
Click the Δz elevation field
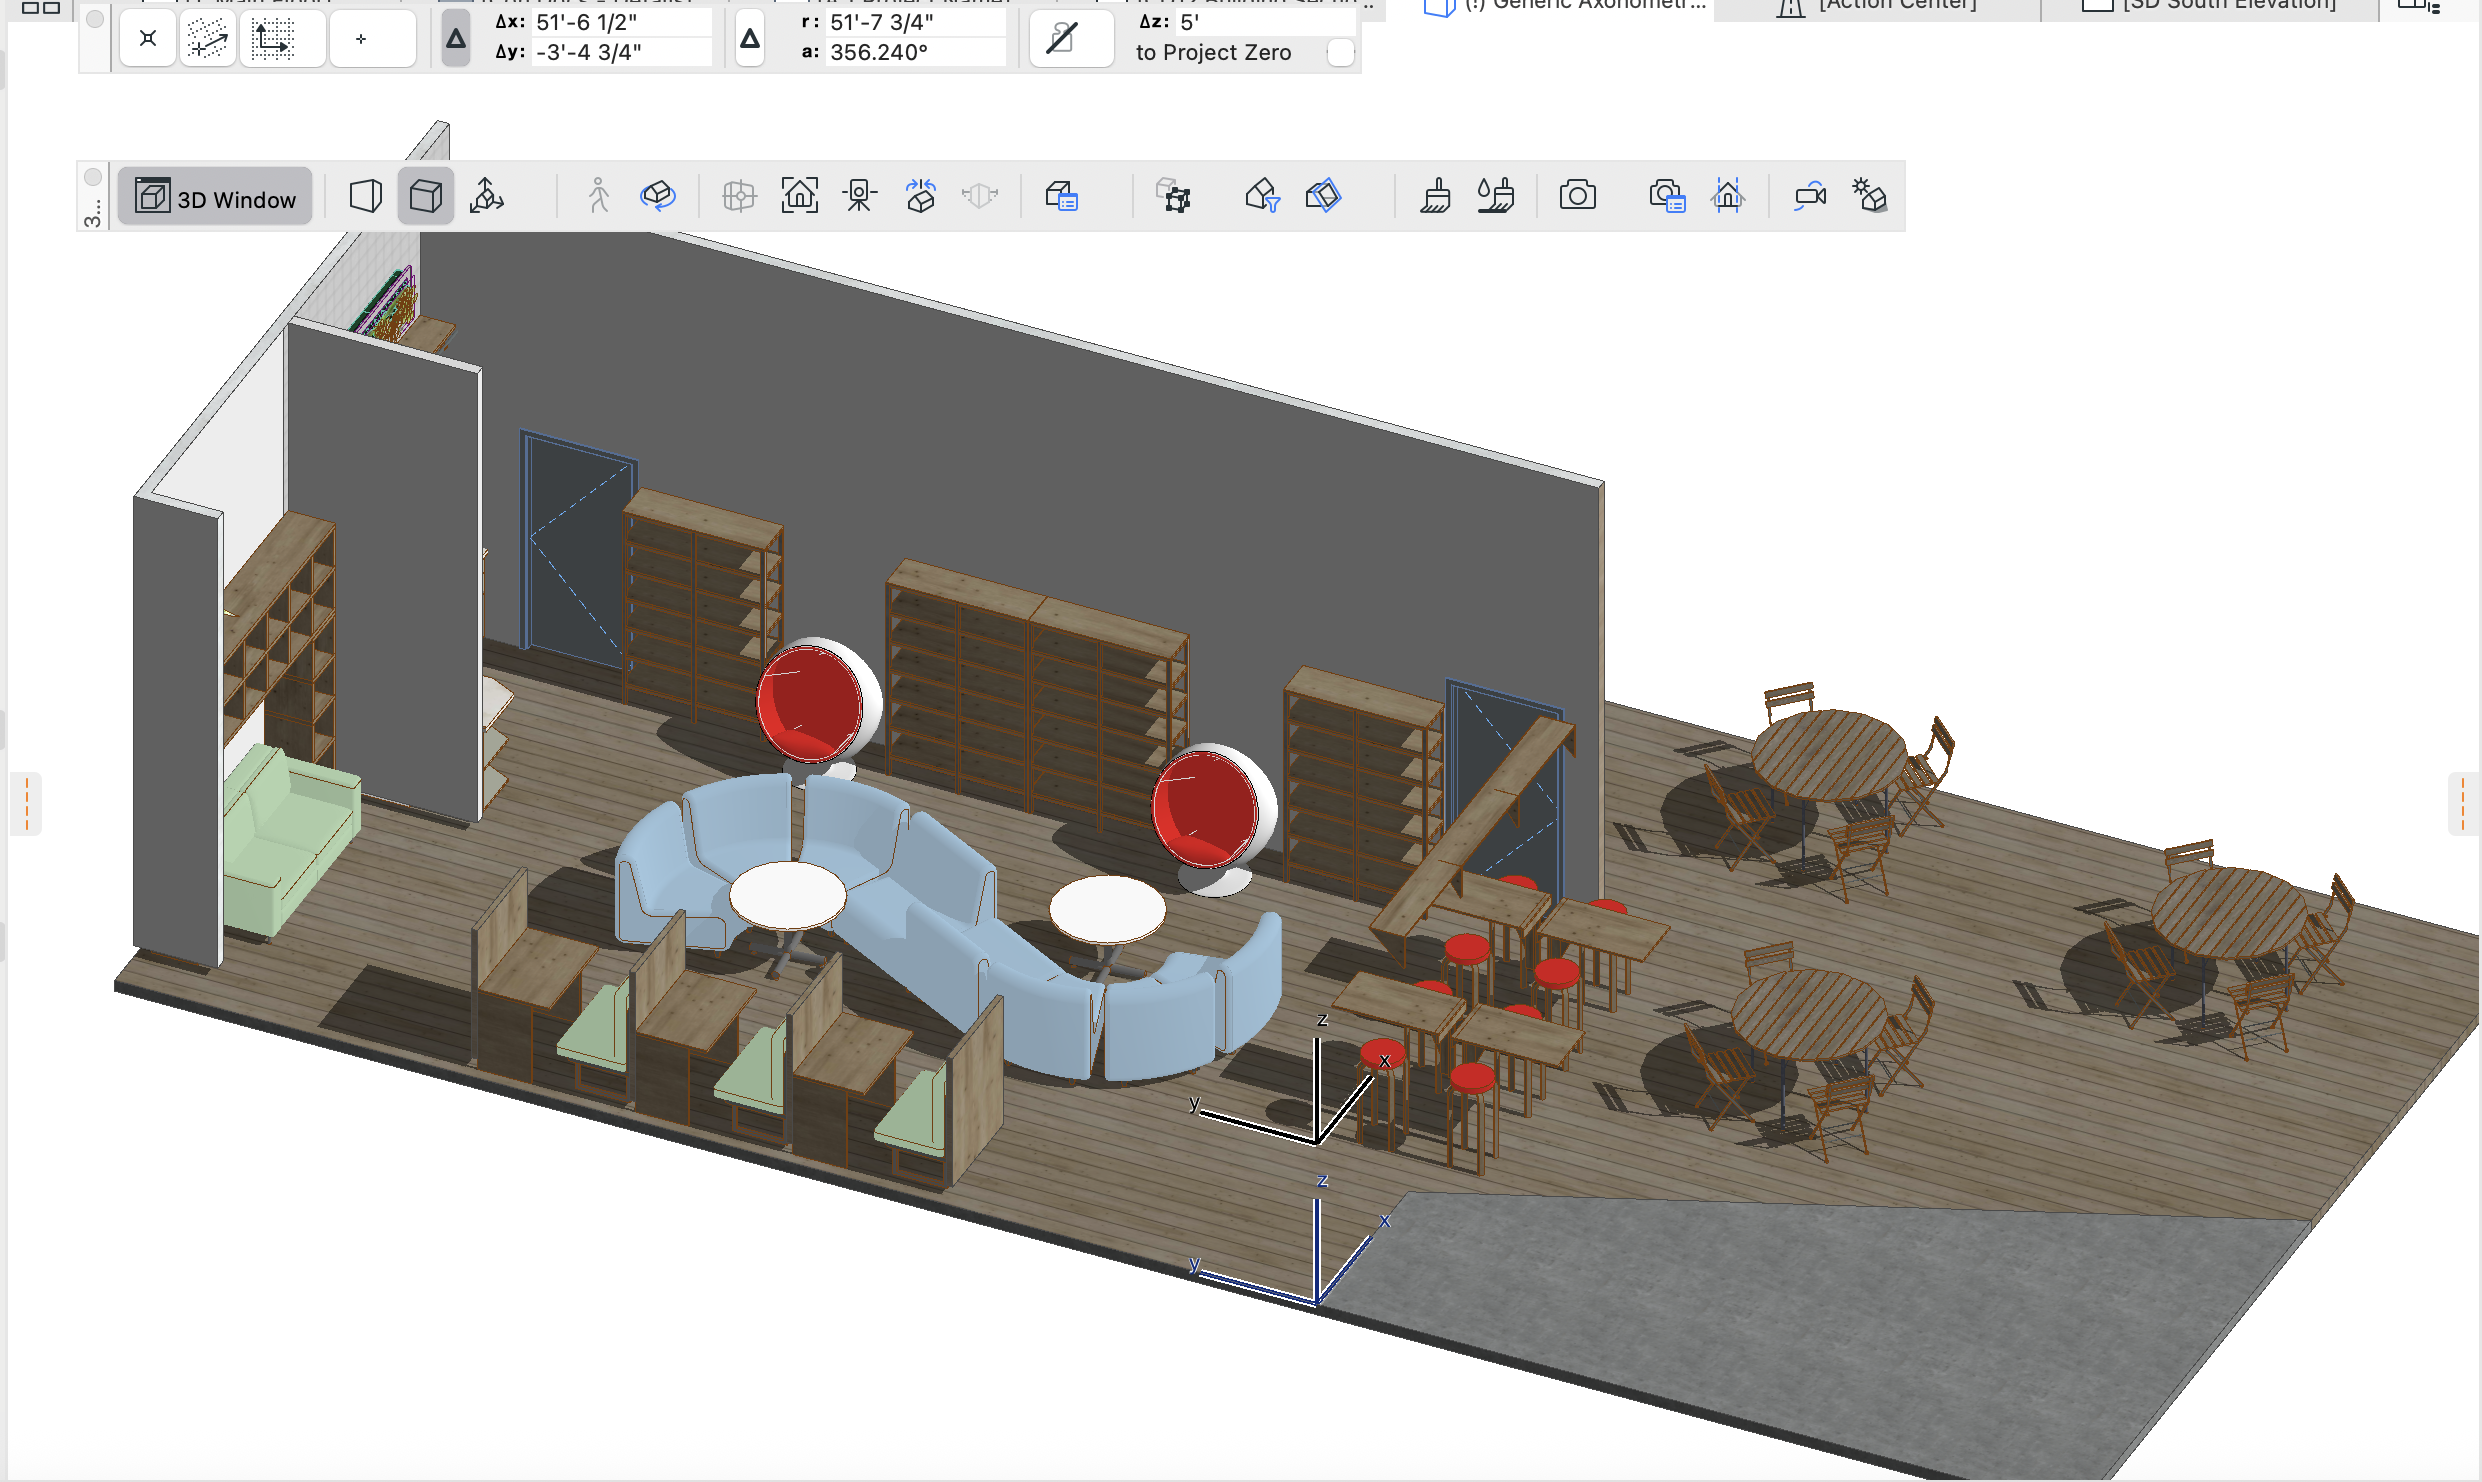coord(1265,22)
